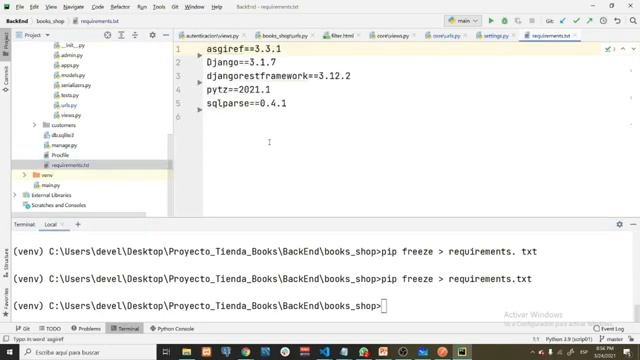Select requirements.txt in project tree
The width and height of the screenshot is (640, 360).
(x=70, y=165)
